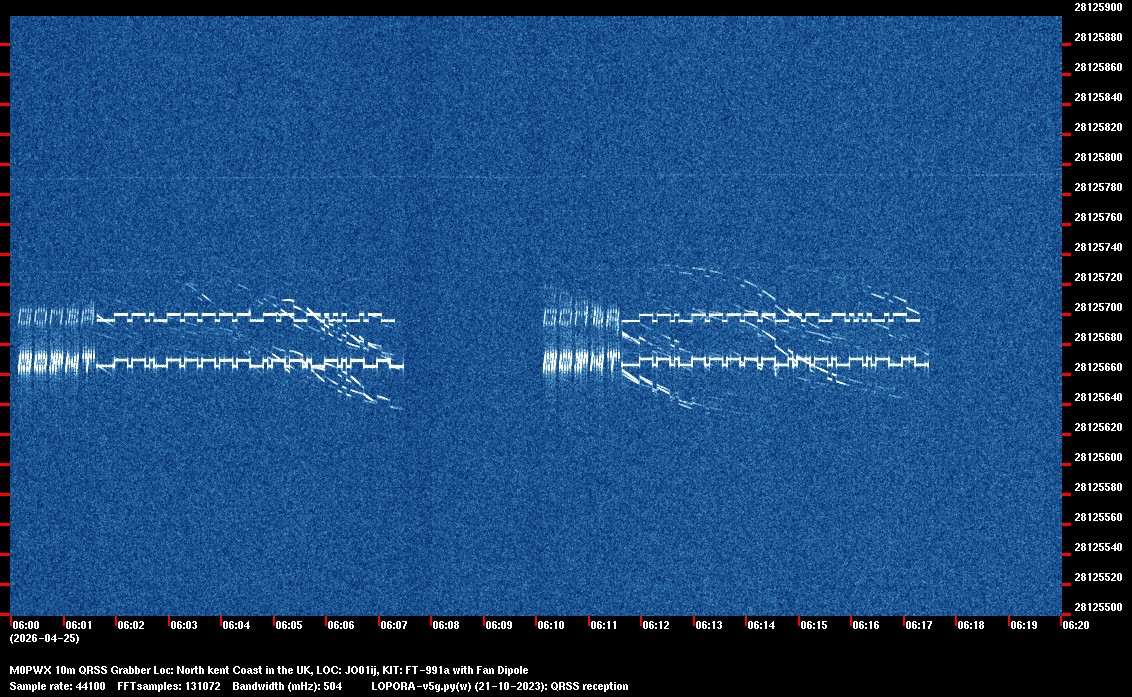Pick the 06:03 time axis label
The image size is (1132, 697).
183,625
